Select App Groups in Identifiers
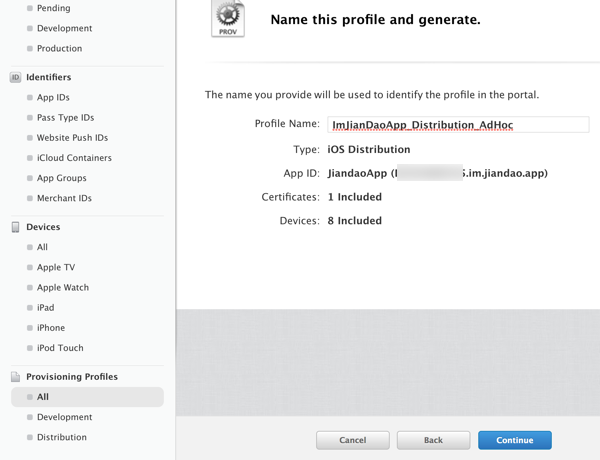The image size is (600, 460). tap(61, 178)
